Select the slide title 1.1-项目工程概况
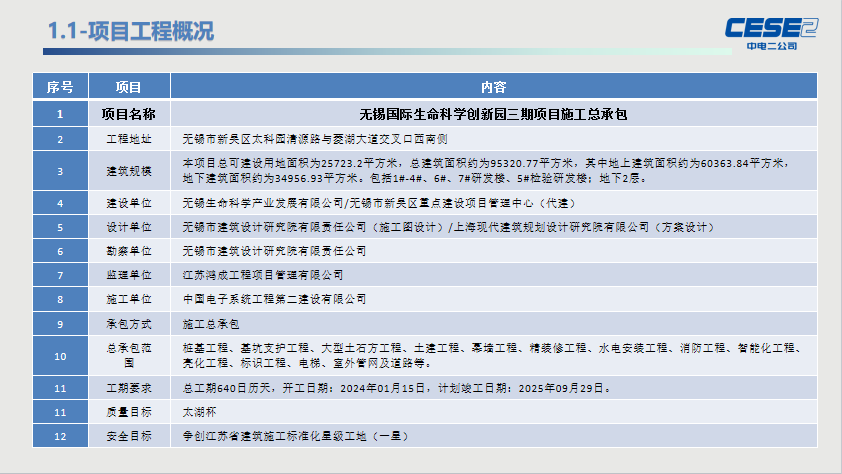The width and height of the screenshot is (842, 474). click(x=131, y=31)
